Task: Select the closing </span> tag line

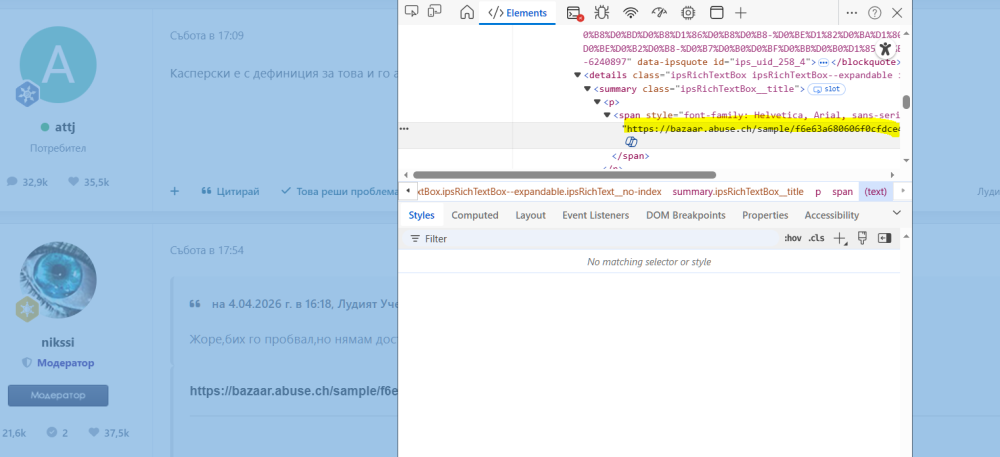Action: coord(630,156)
